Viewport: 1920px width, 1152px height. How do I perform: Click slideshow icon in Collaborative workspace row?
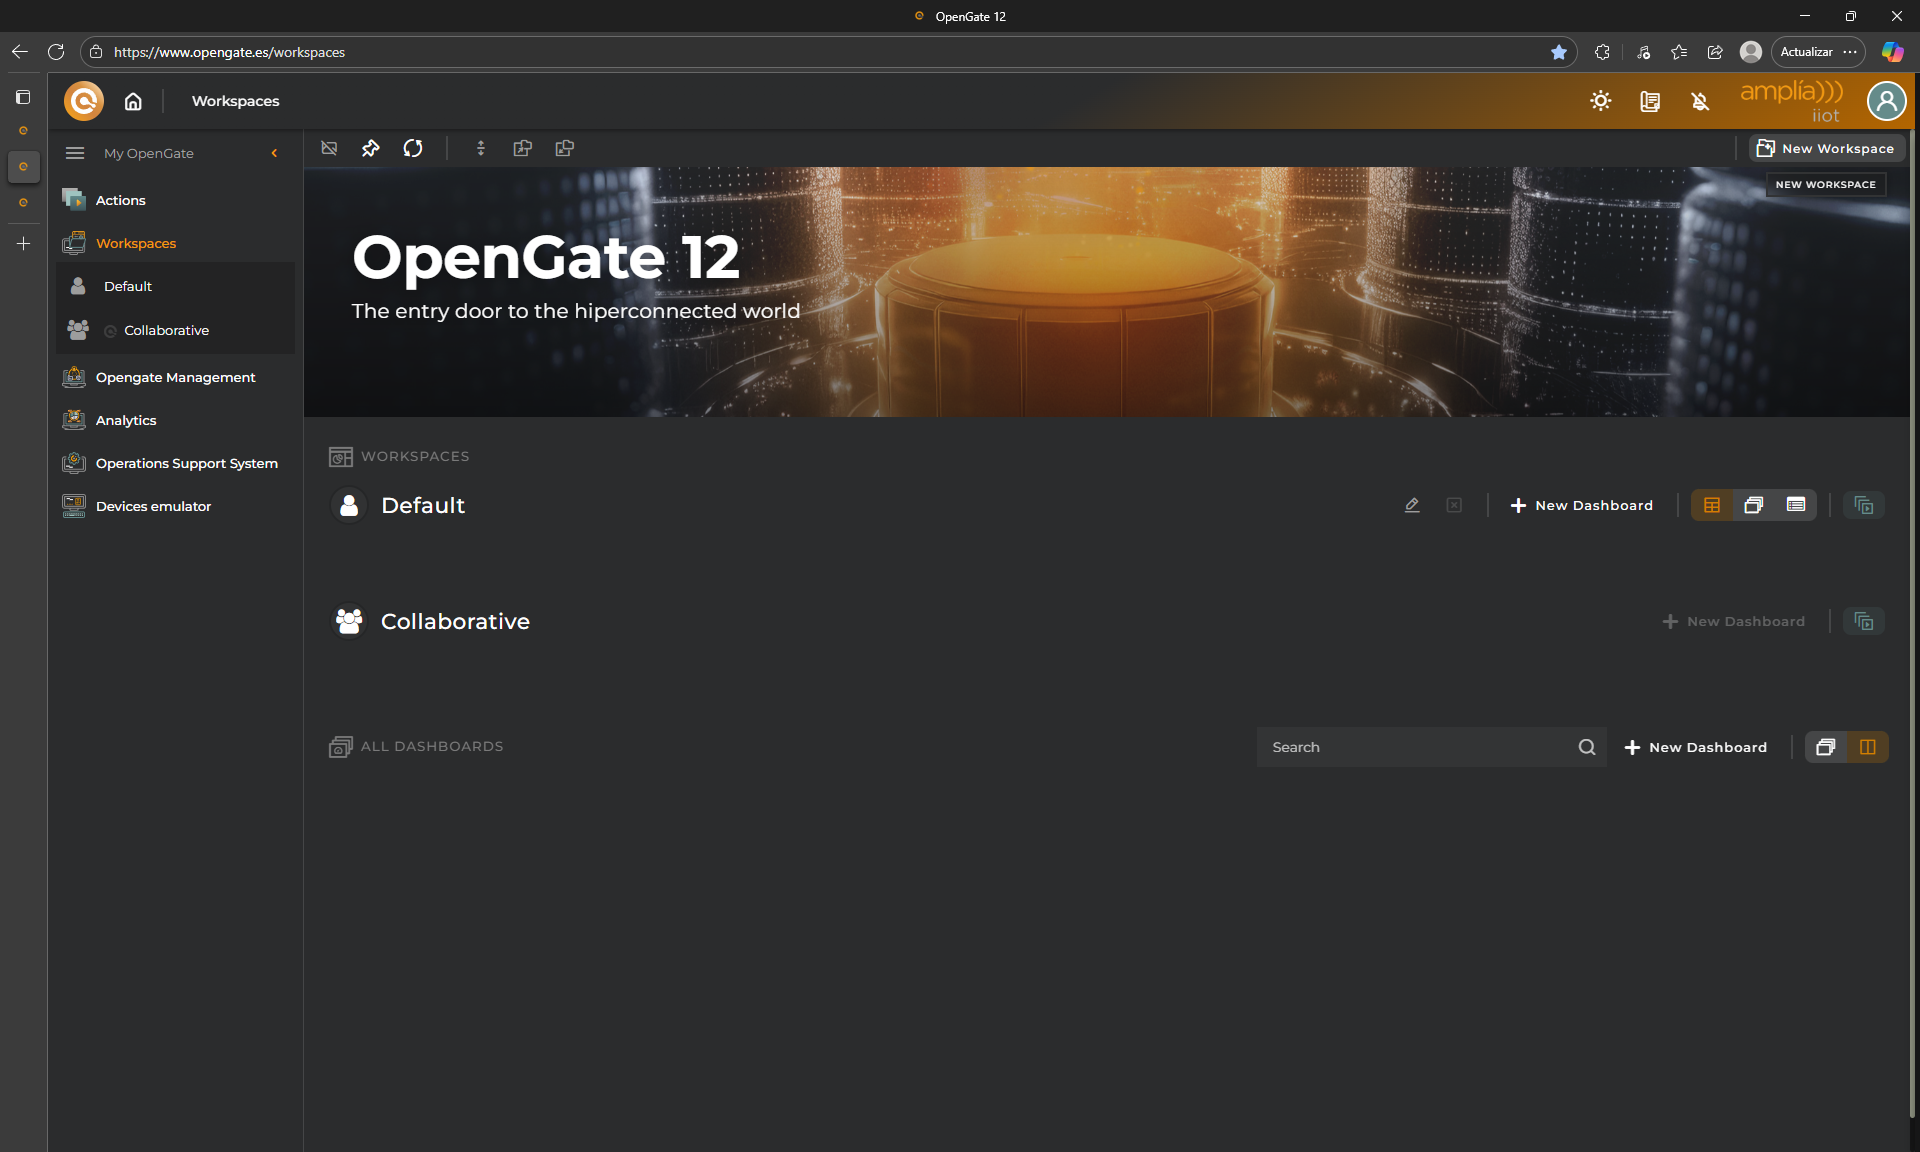tap(1863, 621)
